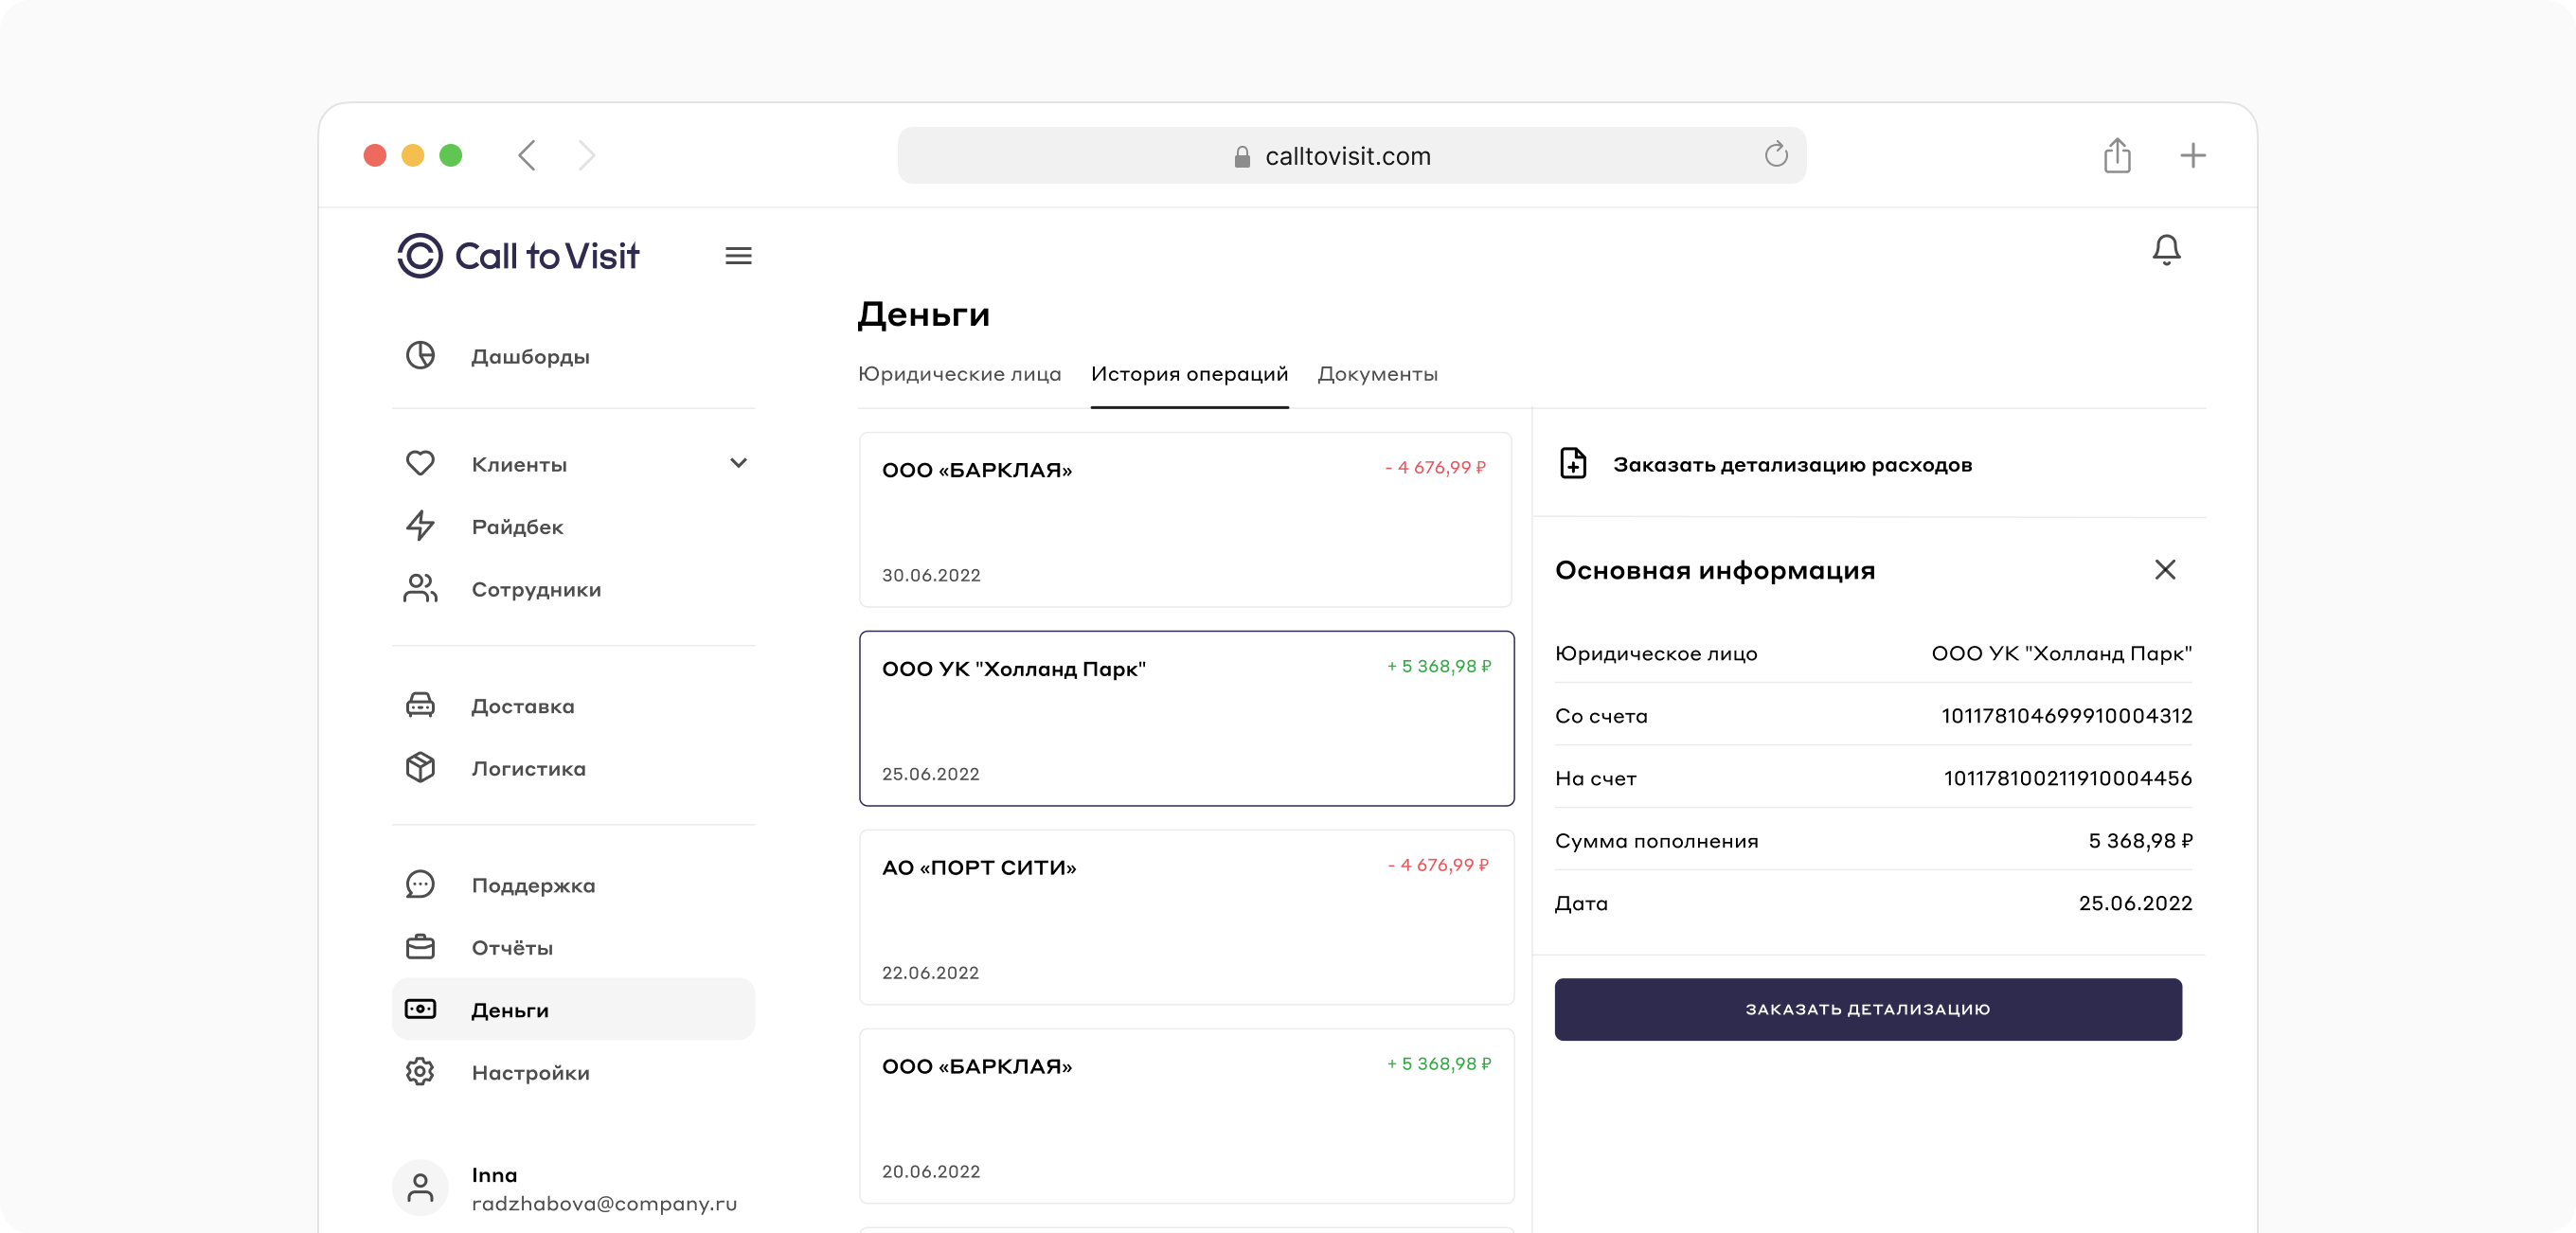2576x1233 pixels.
Task: Go to Райдбек section
Action: [x=573, y=527]
